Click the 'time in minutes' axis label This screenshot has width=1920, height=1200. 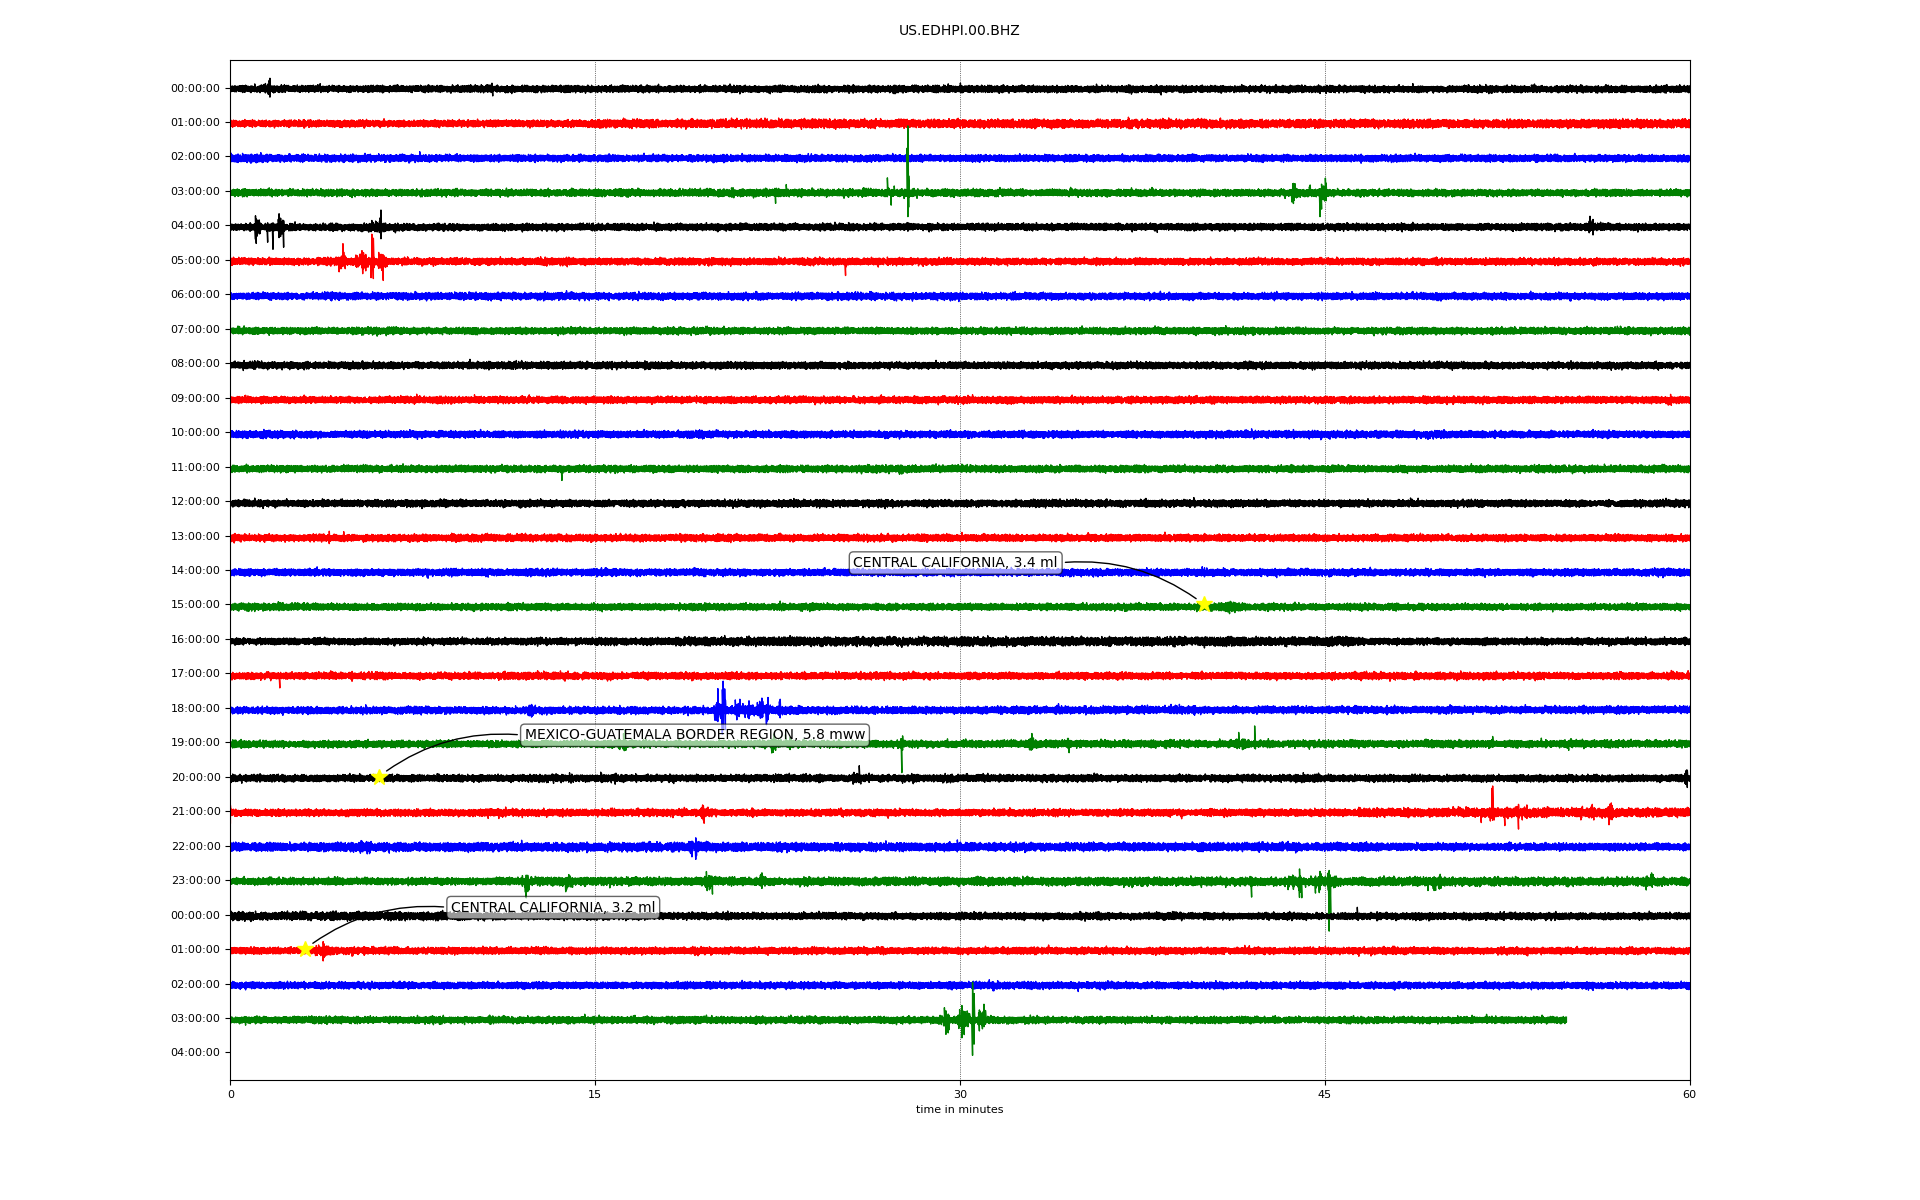coord(958,1110)
